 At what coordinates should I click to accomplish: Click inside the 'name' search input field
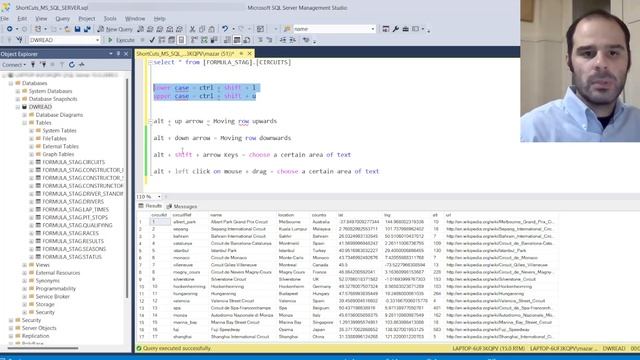tap(331, 29)
